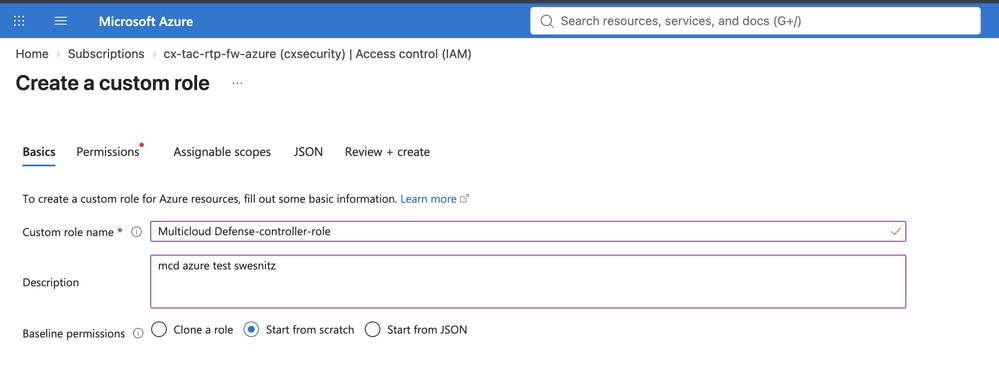Open the Learn more link
This screenshot has width=999, height=376.
coord(428,199)
